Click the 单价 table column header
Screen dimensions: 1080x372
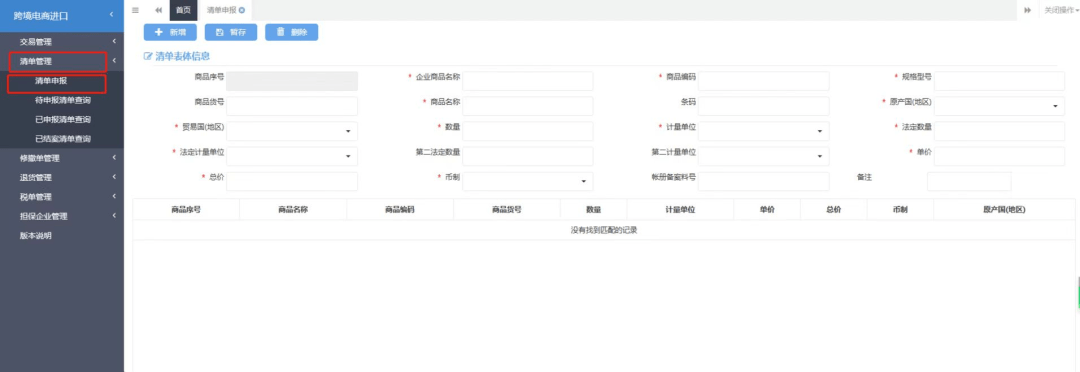tap(767, 209)
